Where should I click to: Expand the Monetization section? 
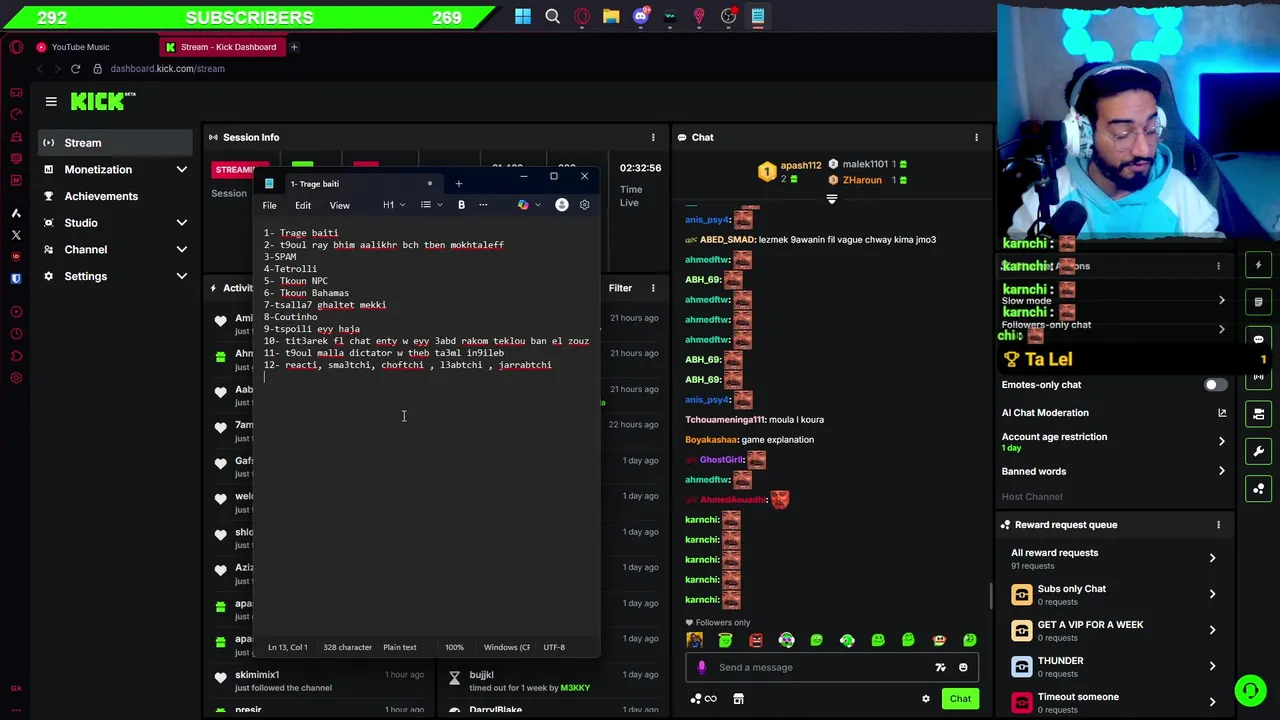point(115,170)
